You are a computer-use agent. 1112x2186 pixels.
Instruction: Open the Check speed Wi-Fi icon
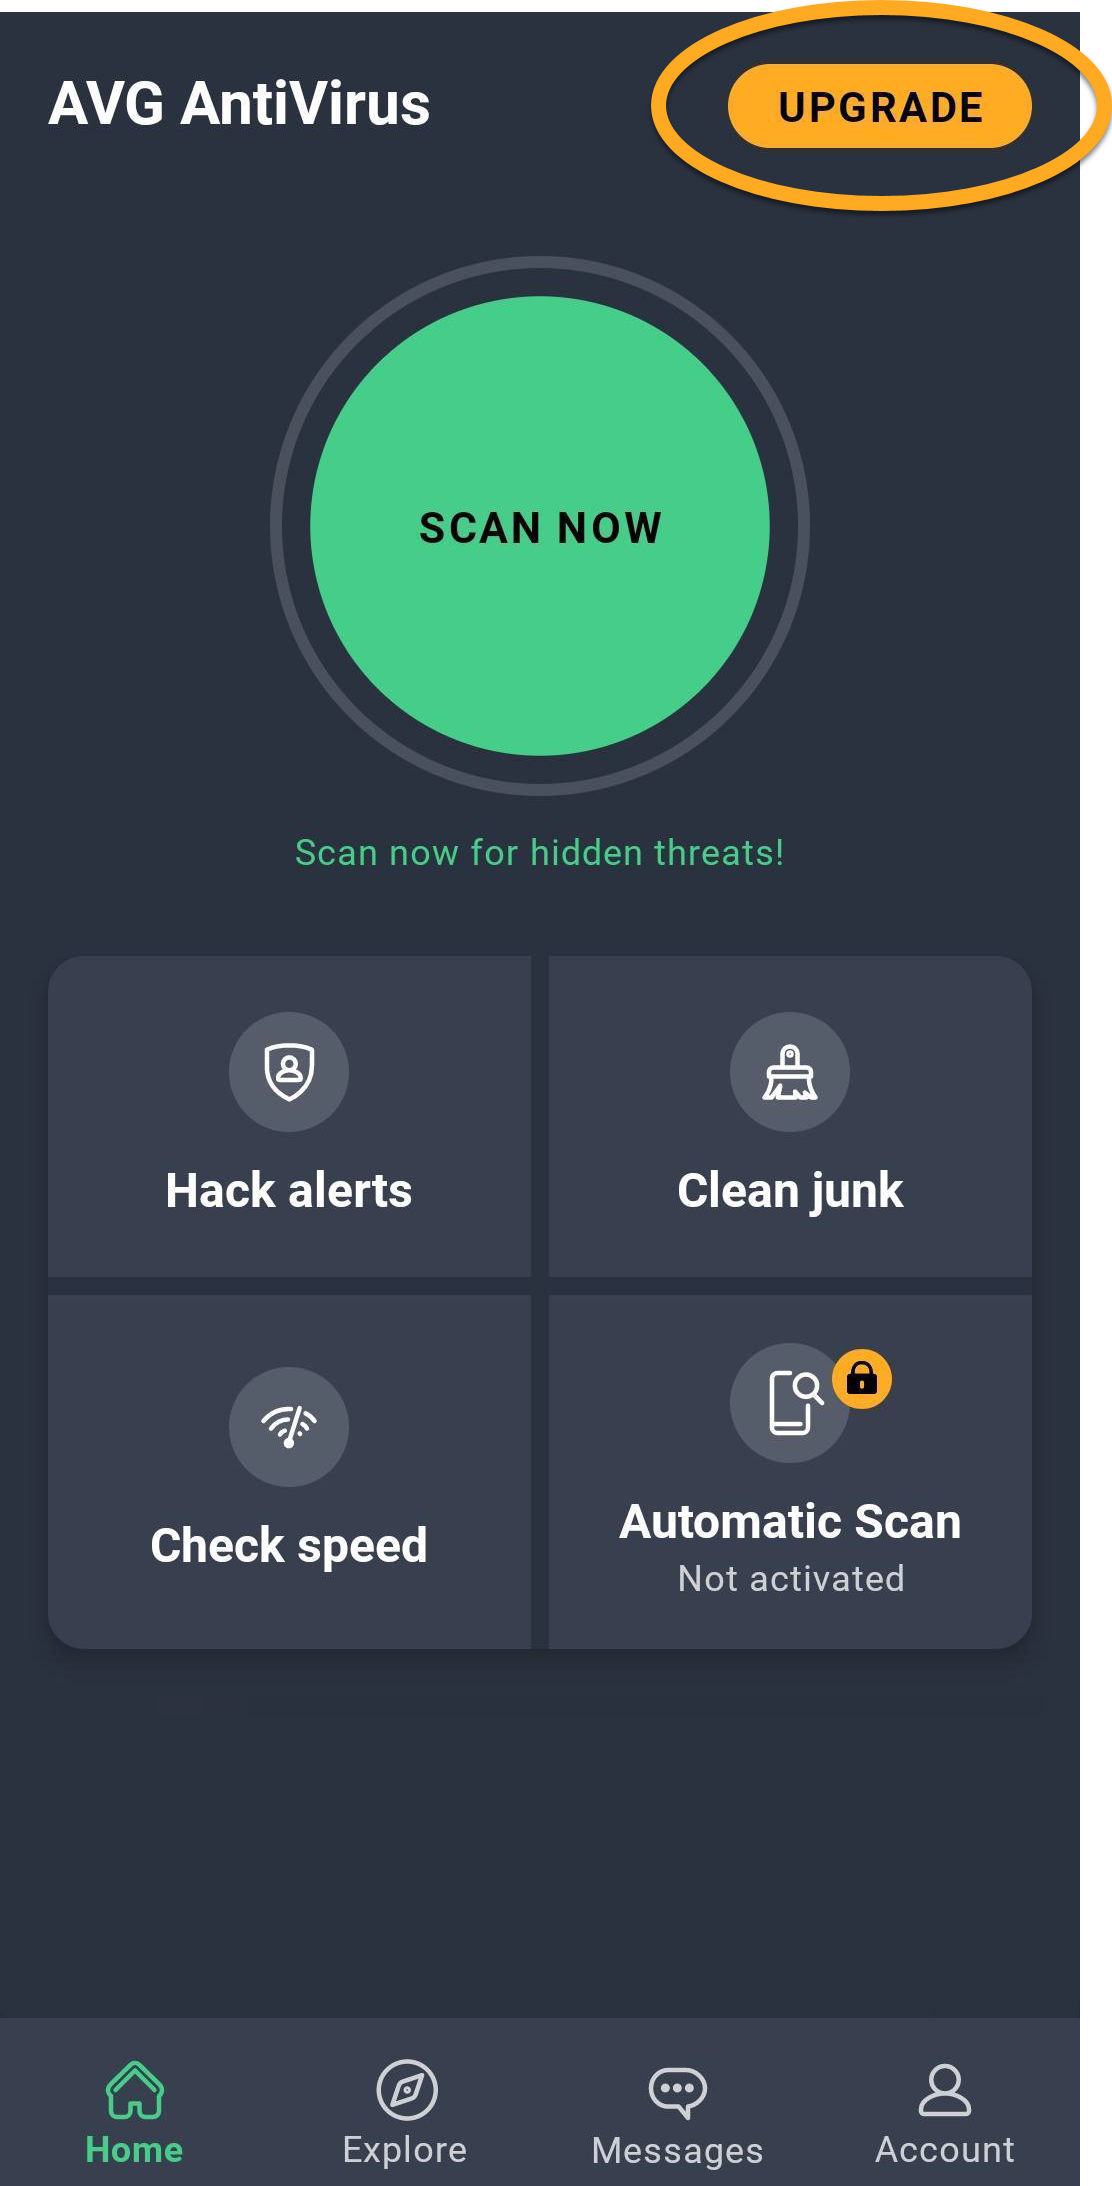click(289, 1427)
